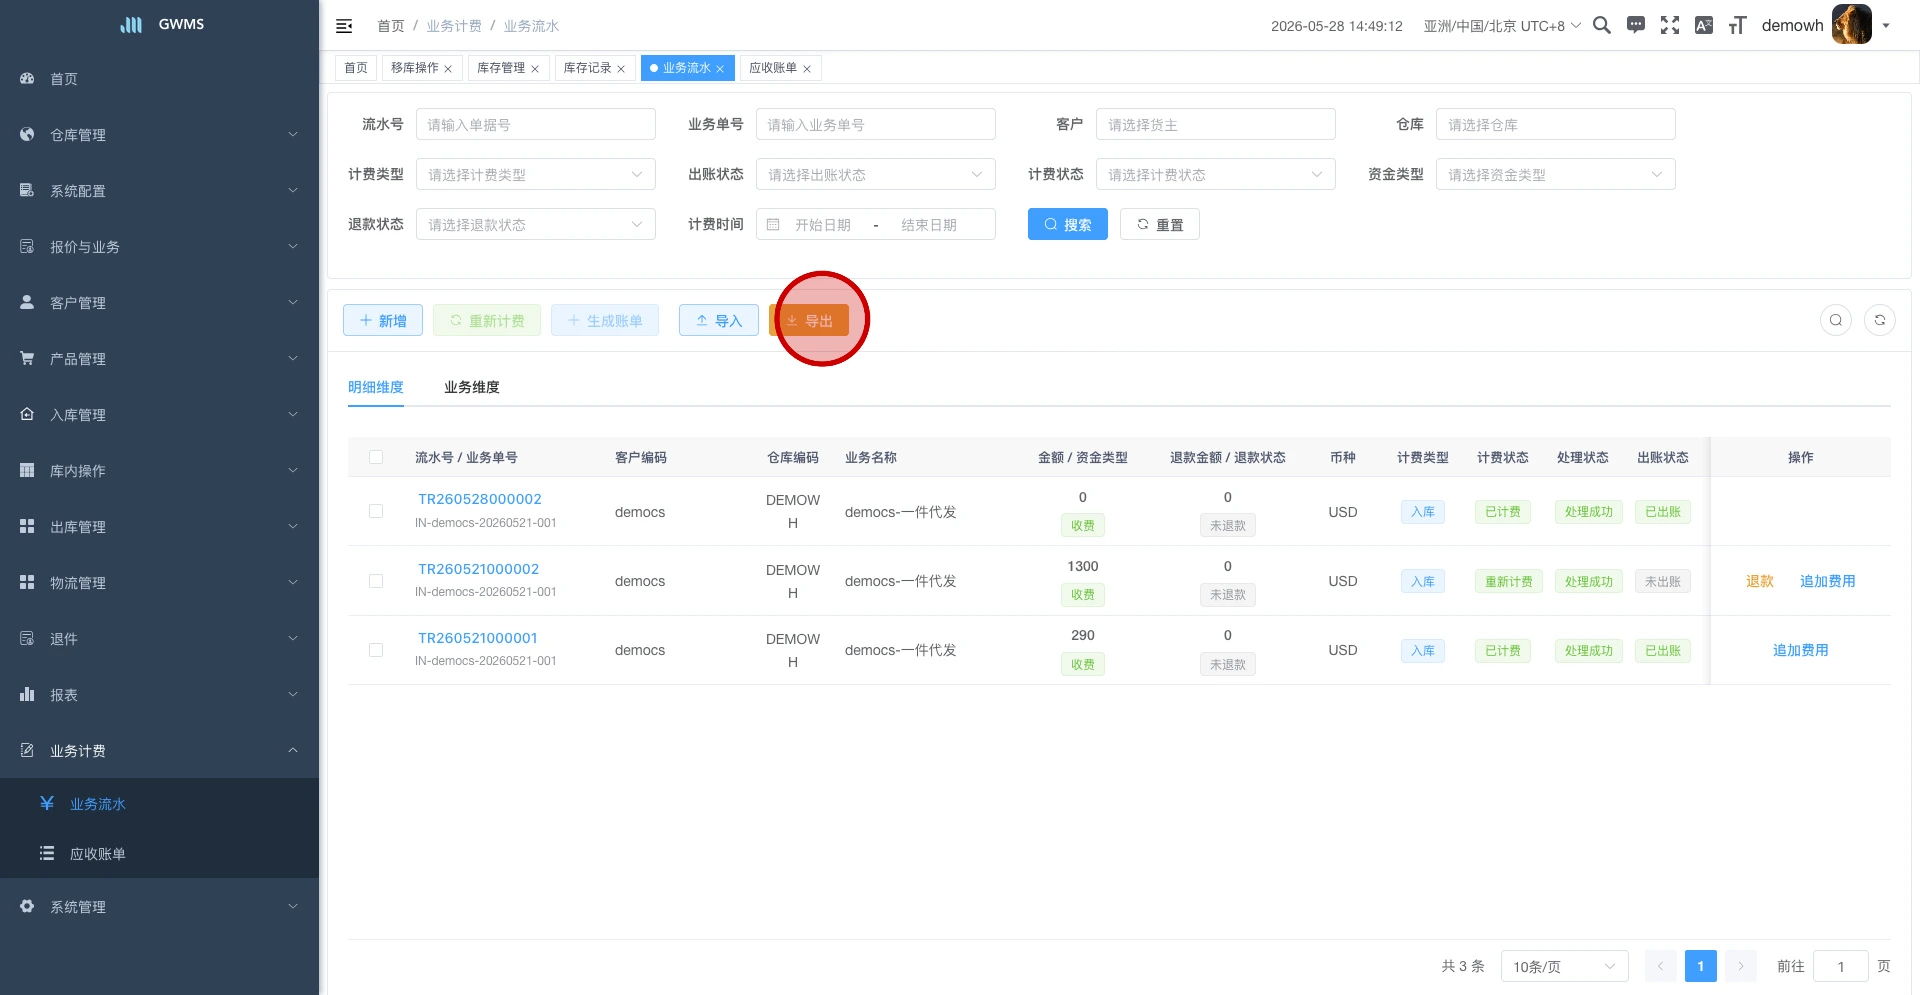The height and width of the screenshot is (995, 1920).
Task: Click the 业务流水 yen icon
Action: (x=47, y=803)
